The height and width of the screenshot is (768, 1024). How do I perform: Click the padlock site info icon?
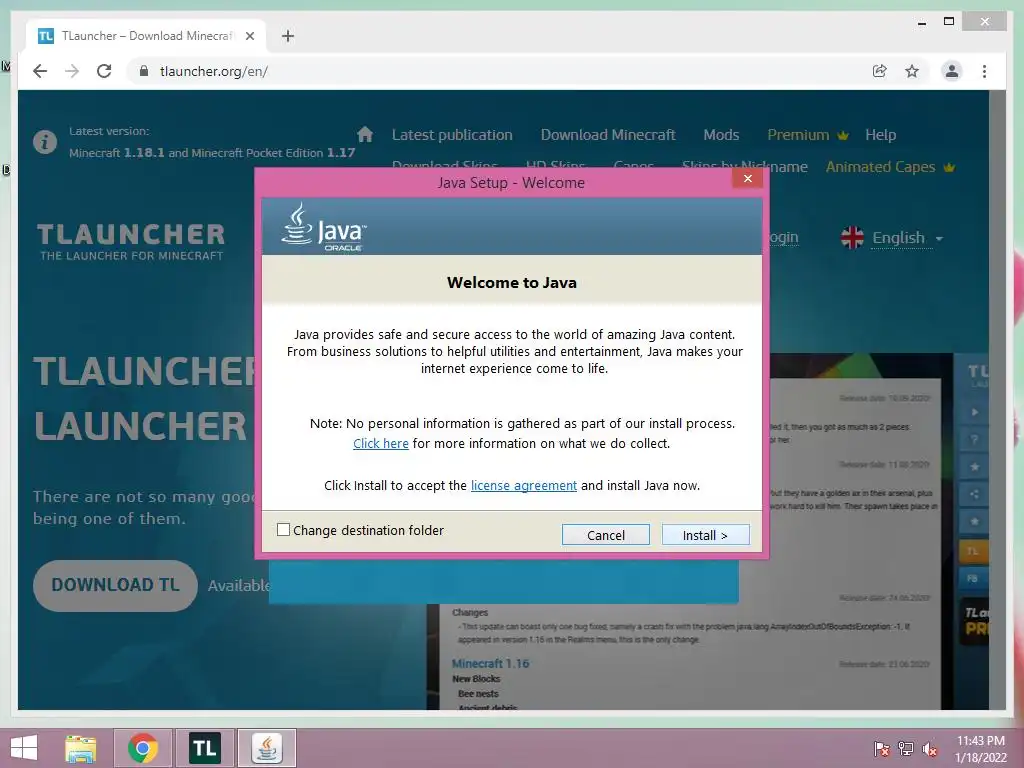point(144,71)
